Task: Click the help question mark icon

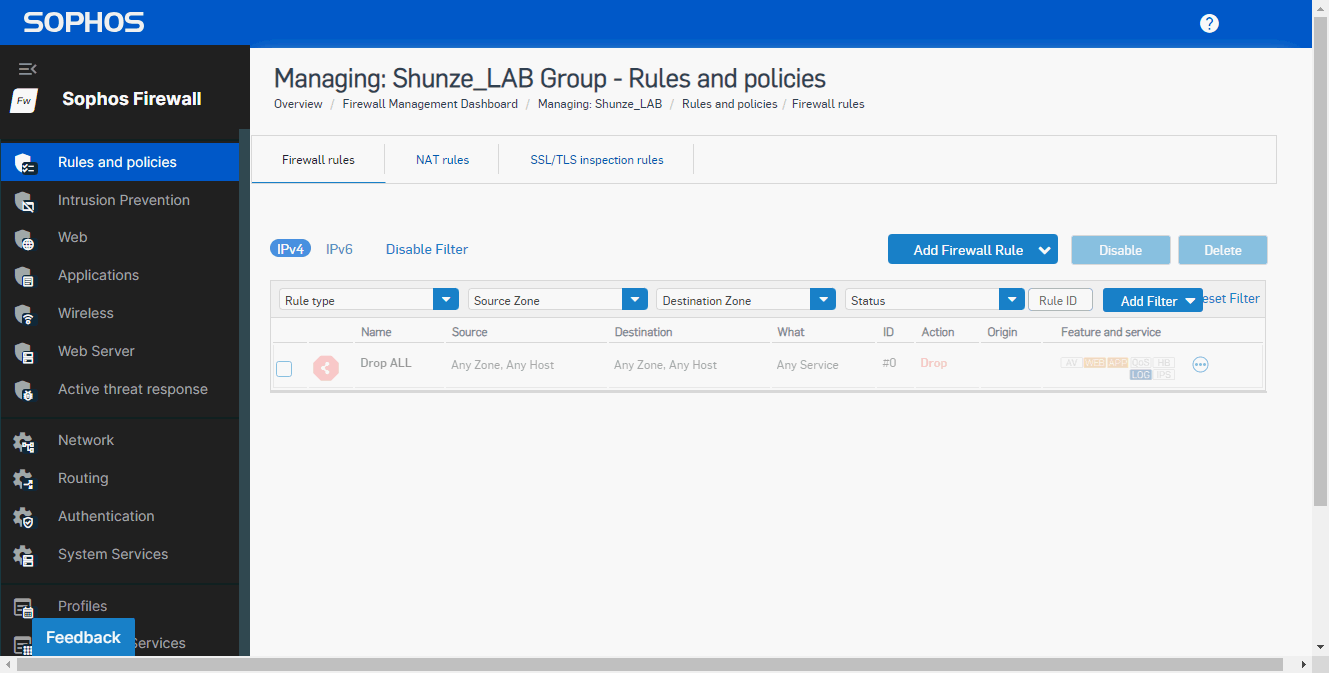Action: (x=1209, y=23)
